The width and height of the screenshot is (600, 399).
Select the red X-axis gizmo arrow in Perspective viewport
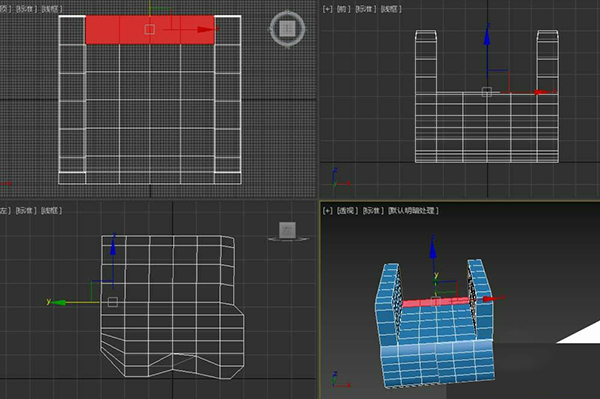tap(489, 299)
